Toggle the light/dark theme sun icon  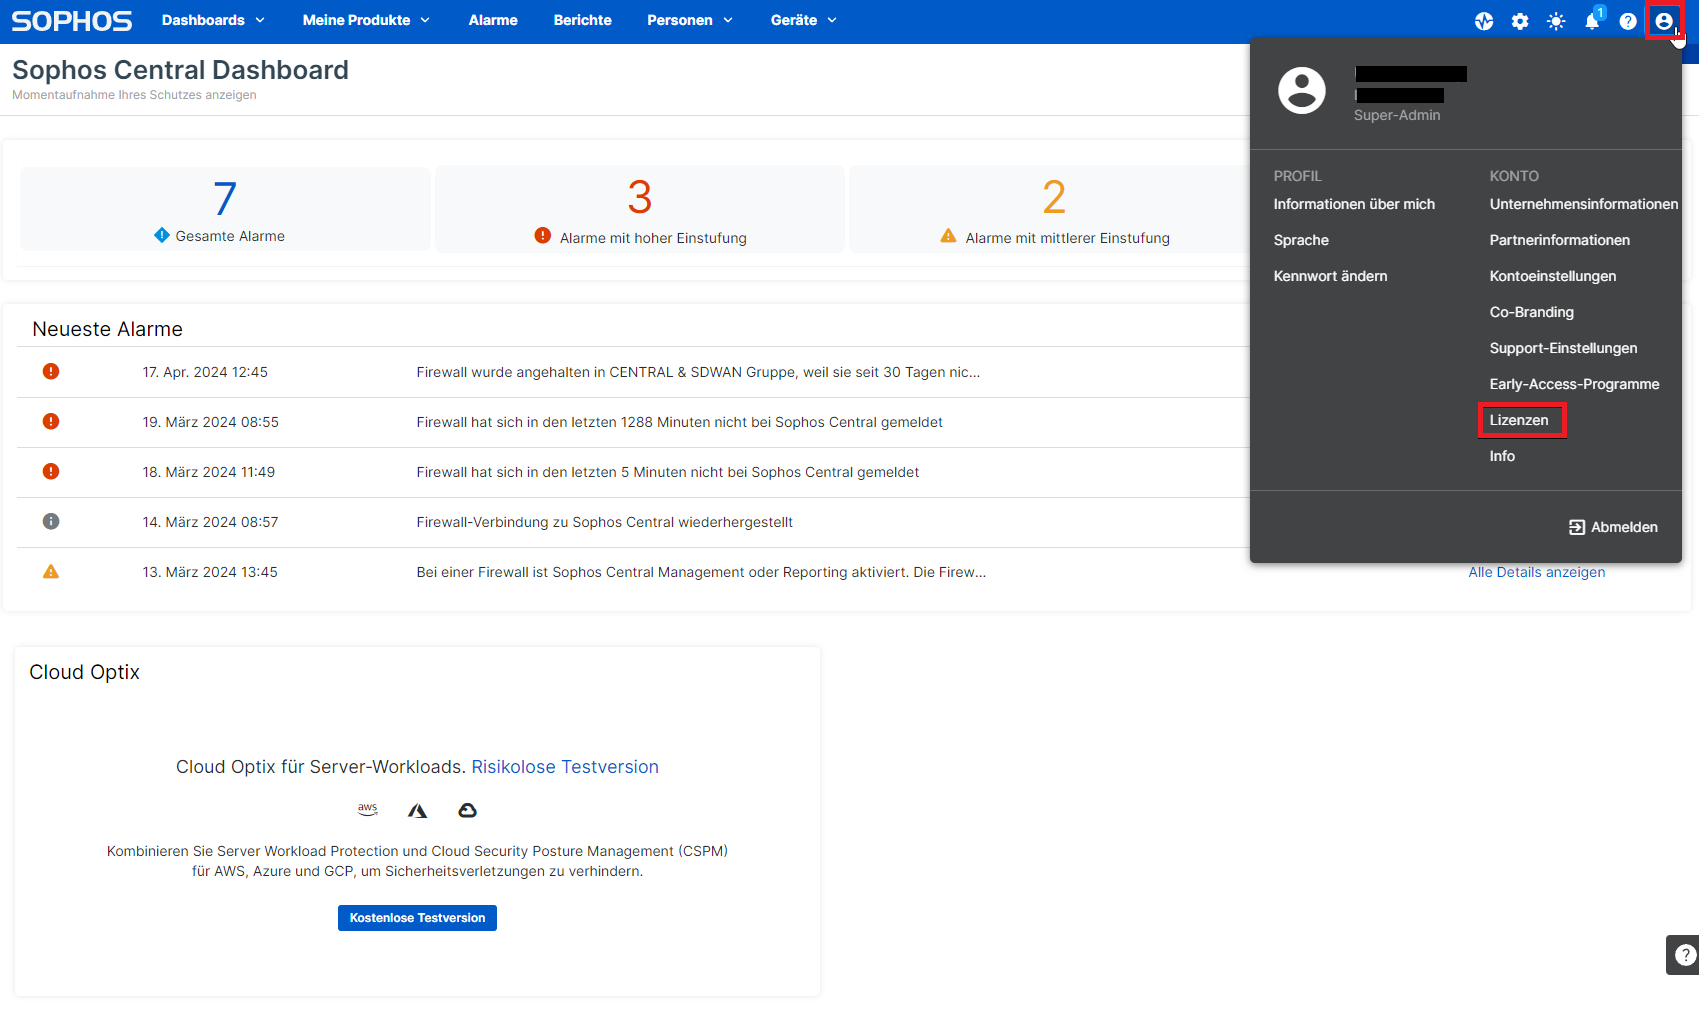click(1556, 21)
